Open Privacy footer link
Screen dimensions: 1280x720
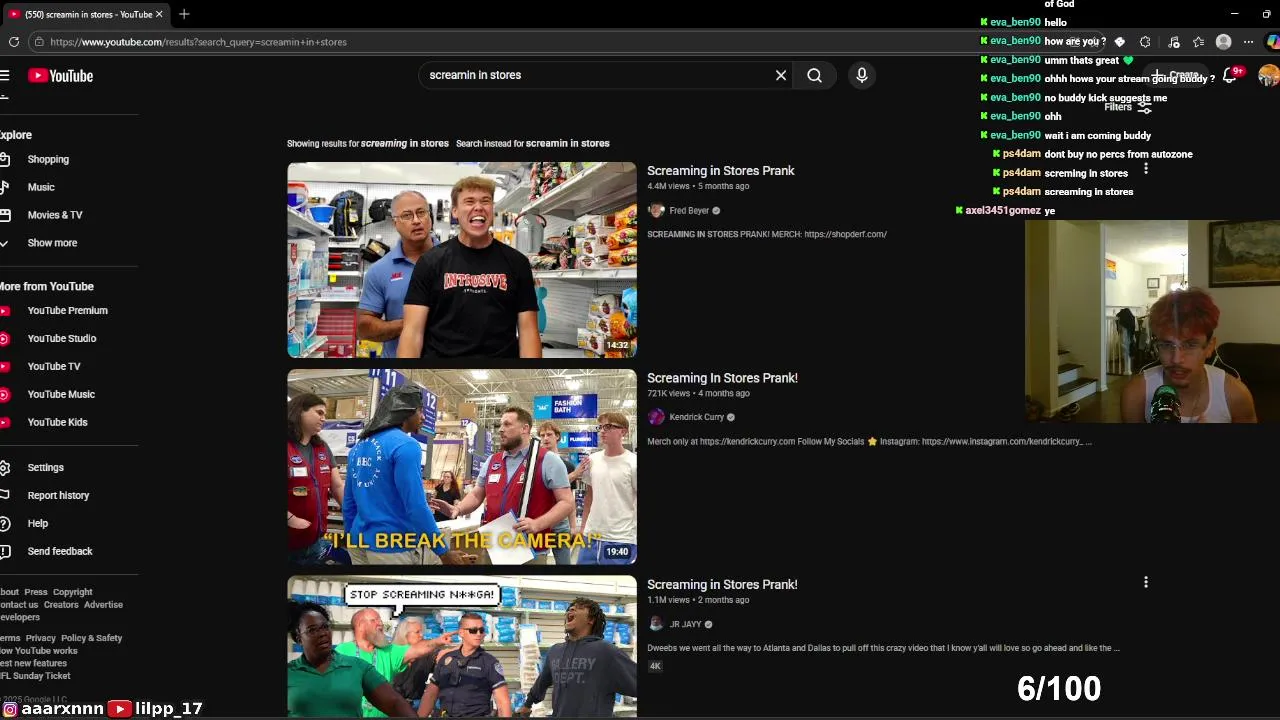click(x=41, y=638)
